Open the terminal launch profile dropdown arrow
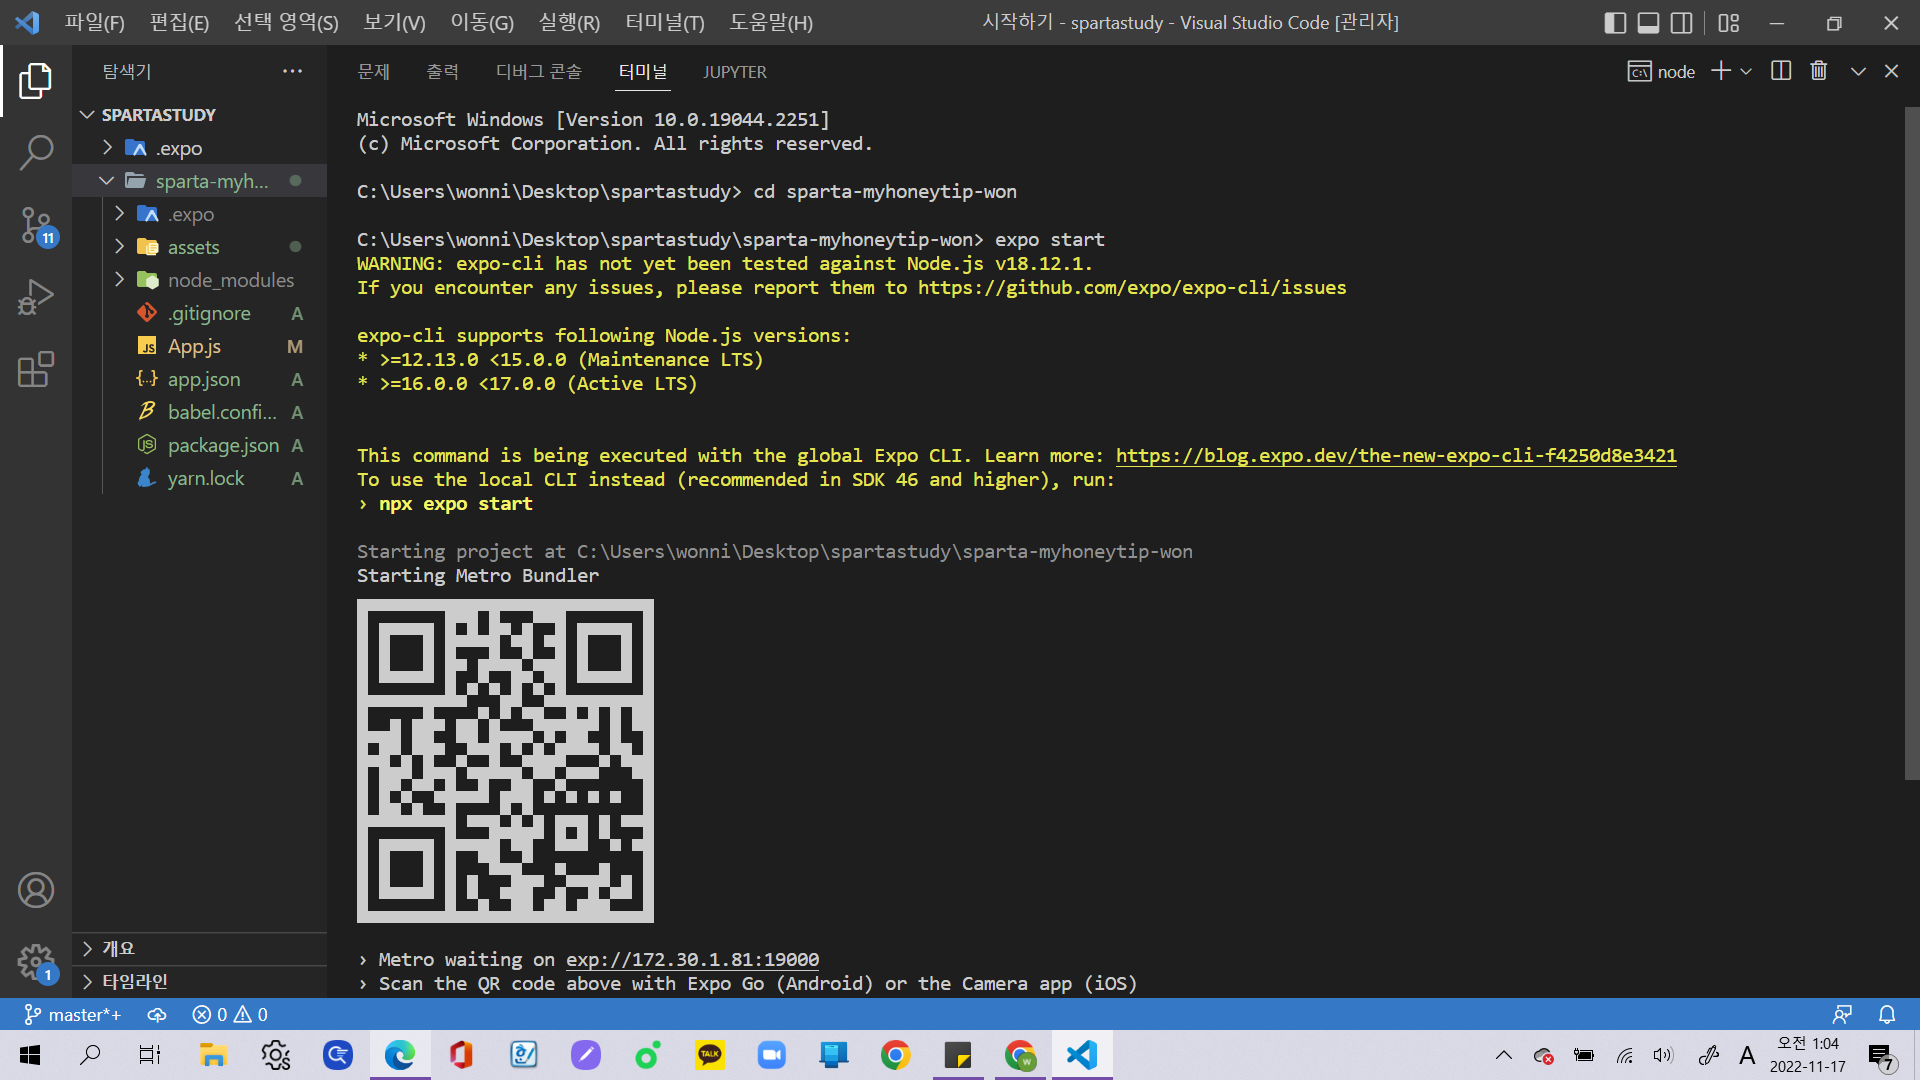The height and width of the screenshot is (1080, 1920). (1746, 71)
